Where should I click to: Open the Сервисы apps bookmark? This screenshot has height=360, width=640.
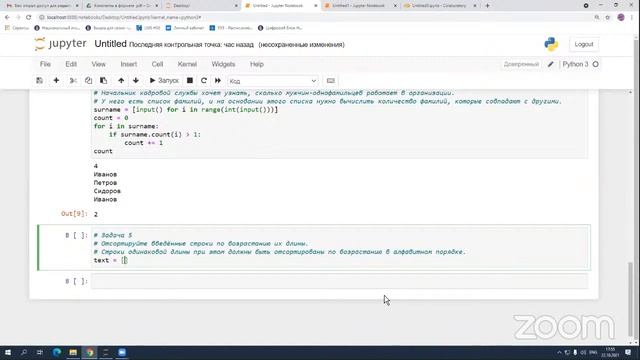click(x=17, y=28)
